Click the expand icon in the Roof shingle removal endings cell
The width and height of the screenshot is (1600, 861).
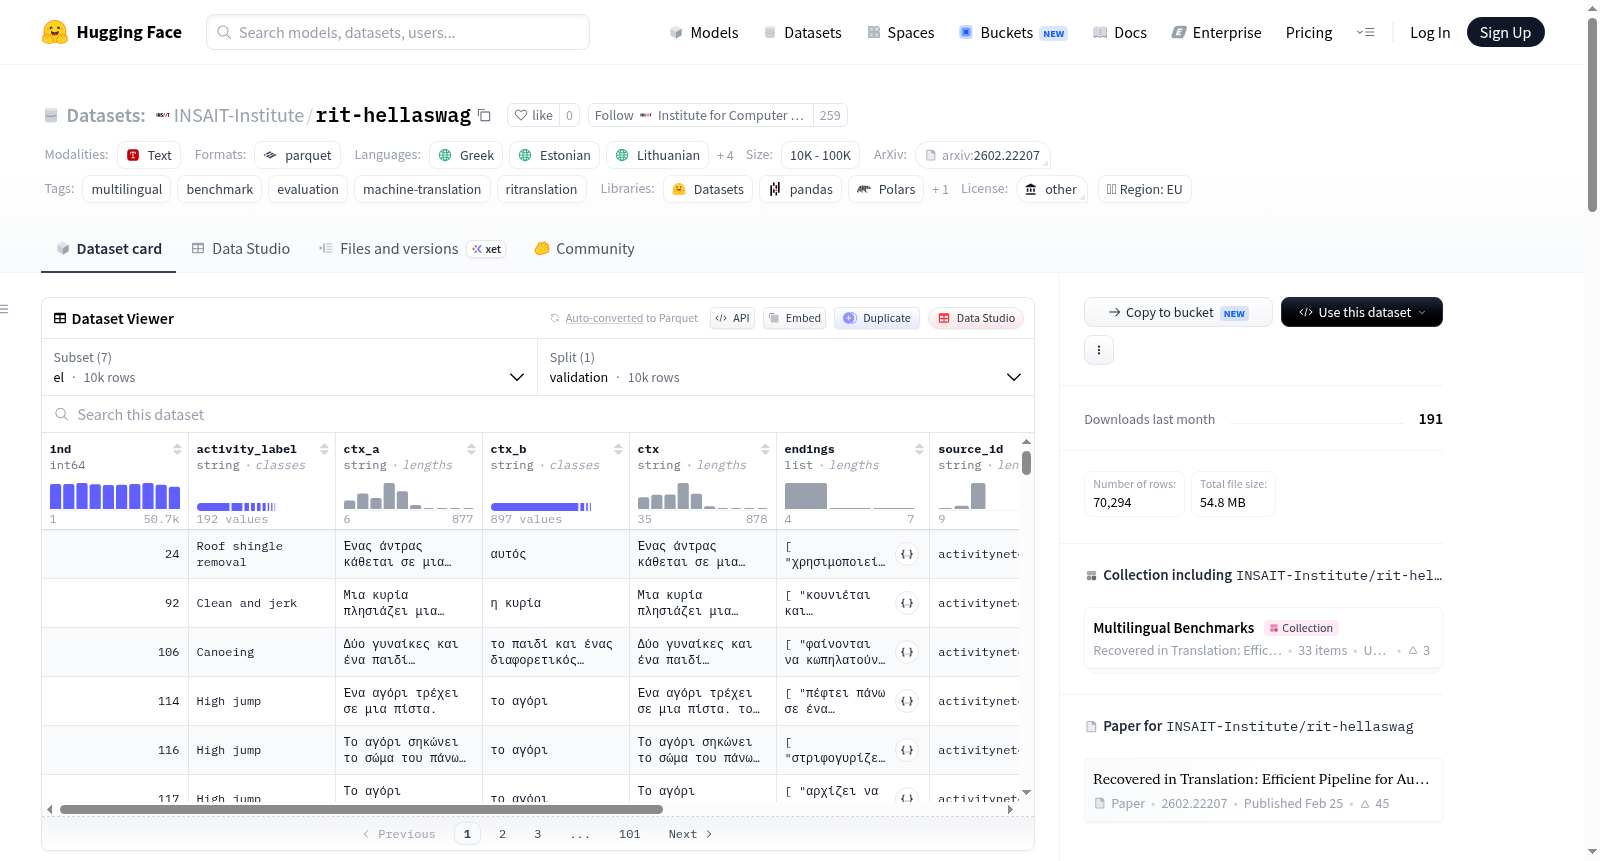pos(907,554)
